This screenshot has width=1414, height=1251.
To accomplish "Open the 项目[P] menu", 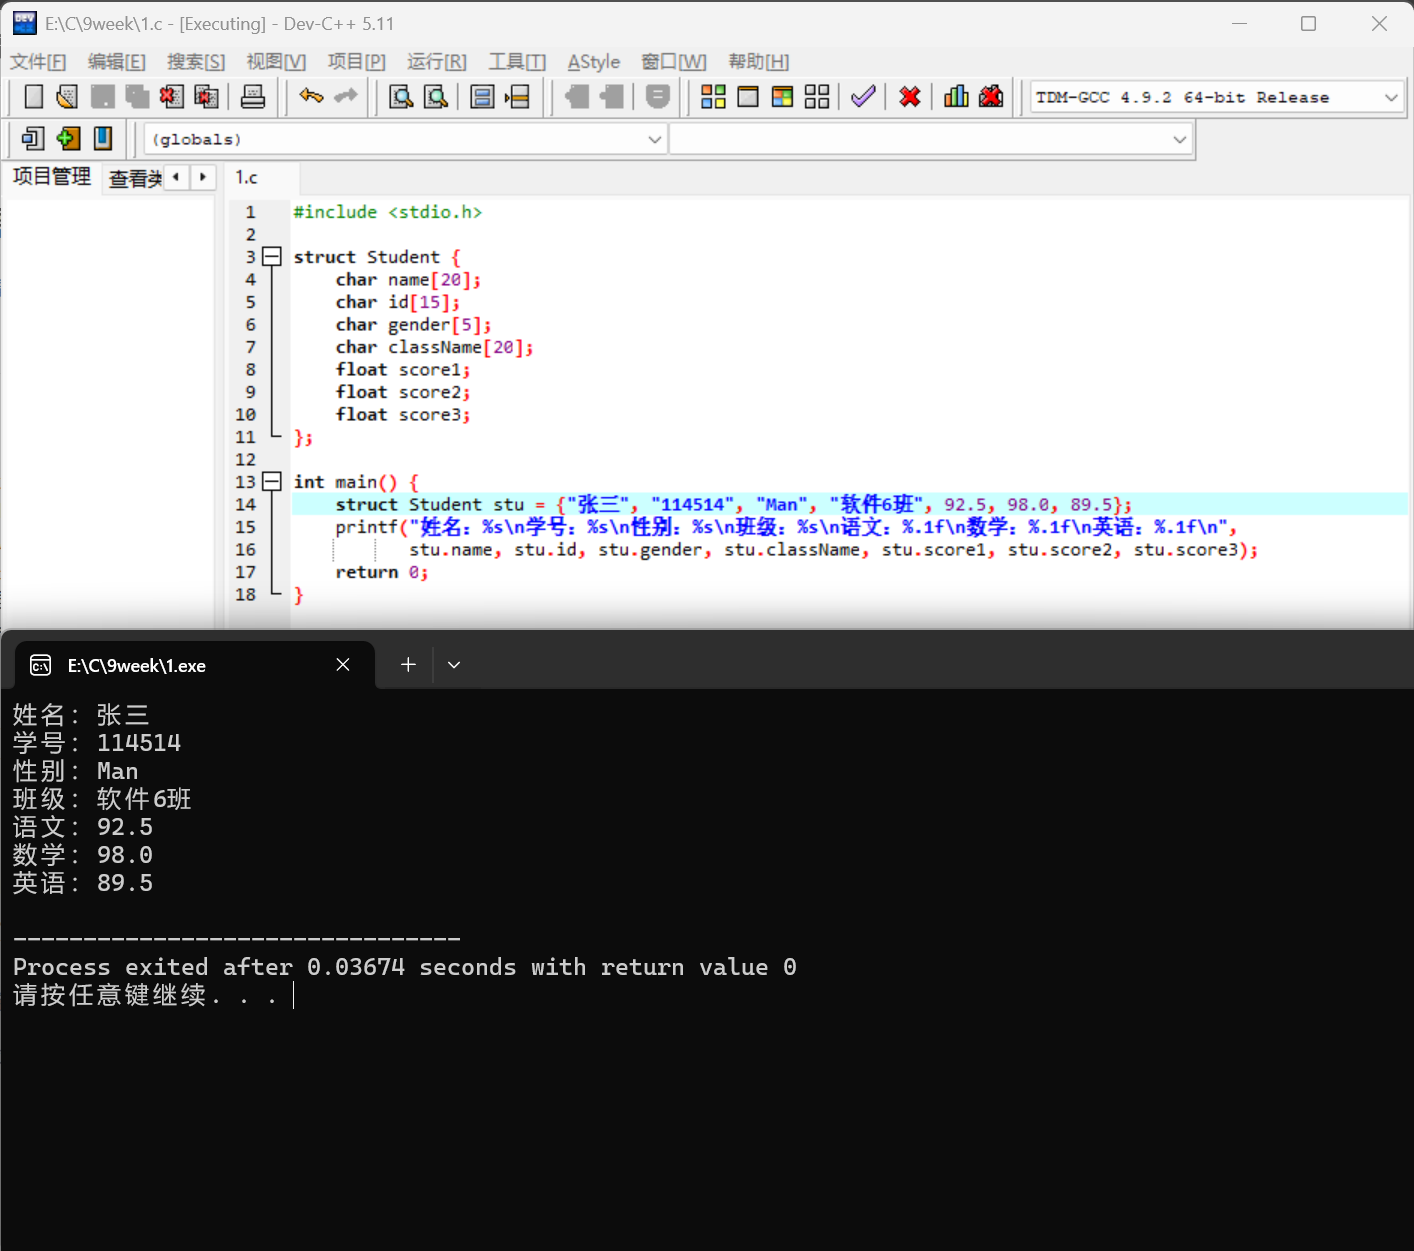I will click(x=357, y=62).
